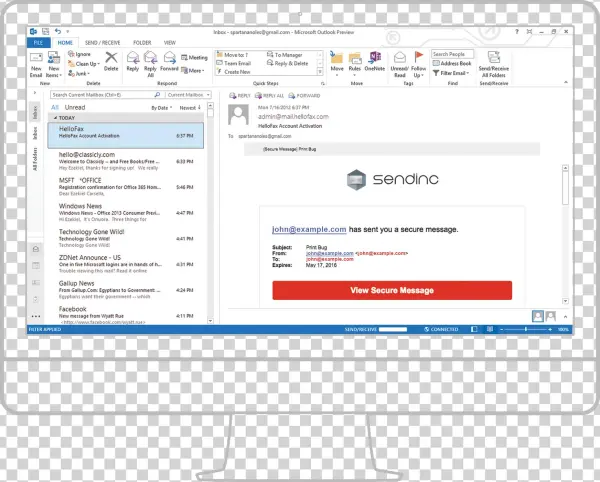The width and height of the screenshot is (600, 482).
Task: Click REPLY ALL in the reading pane
Action: [x=269, y=96]
